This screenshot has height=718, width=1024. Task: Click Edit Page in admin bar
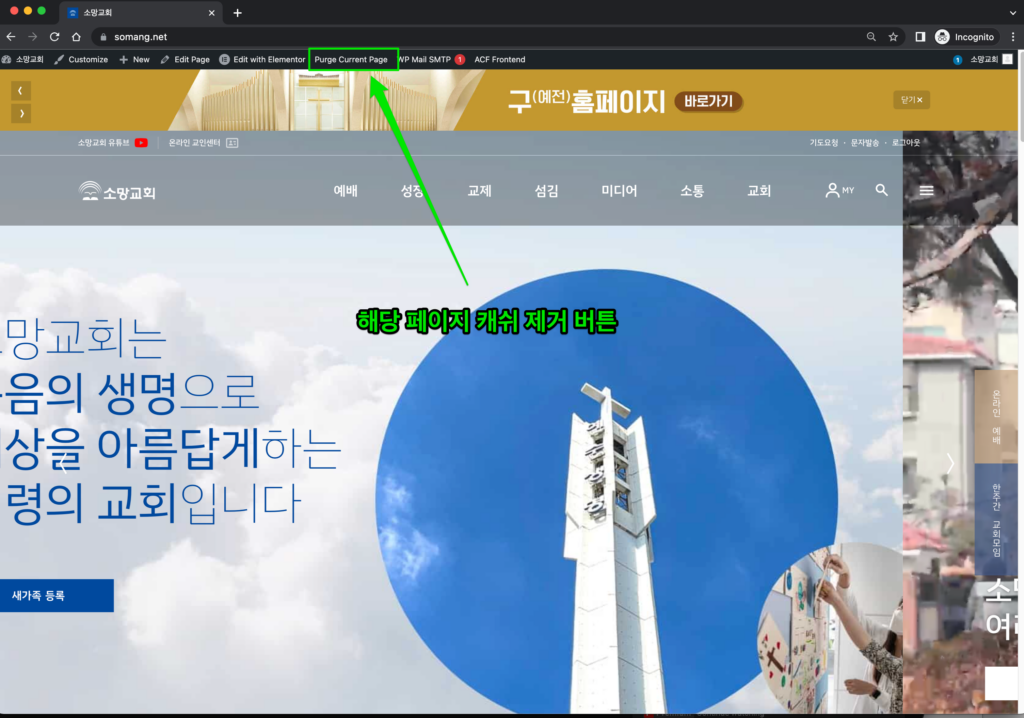coord(185,59)
